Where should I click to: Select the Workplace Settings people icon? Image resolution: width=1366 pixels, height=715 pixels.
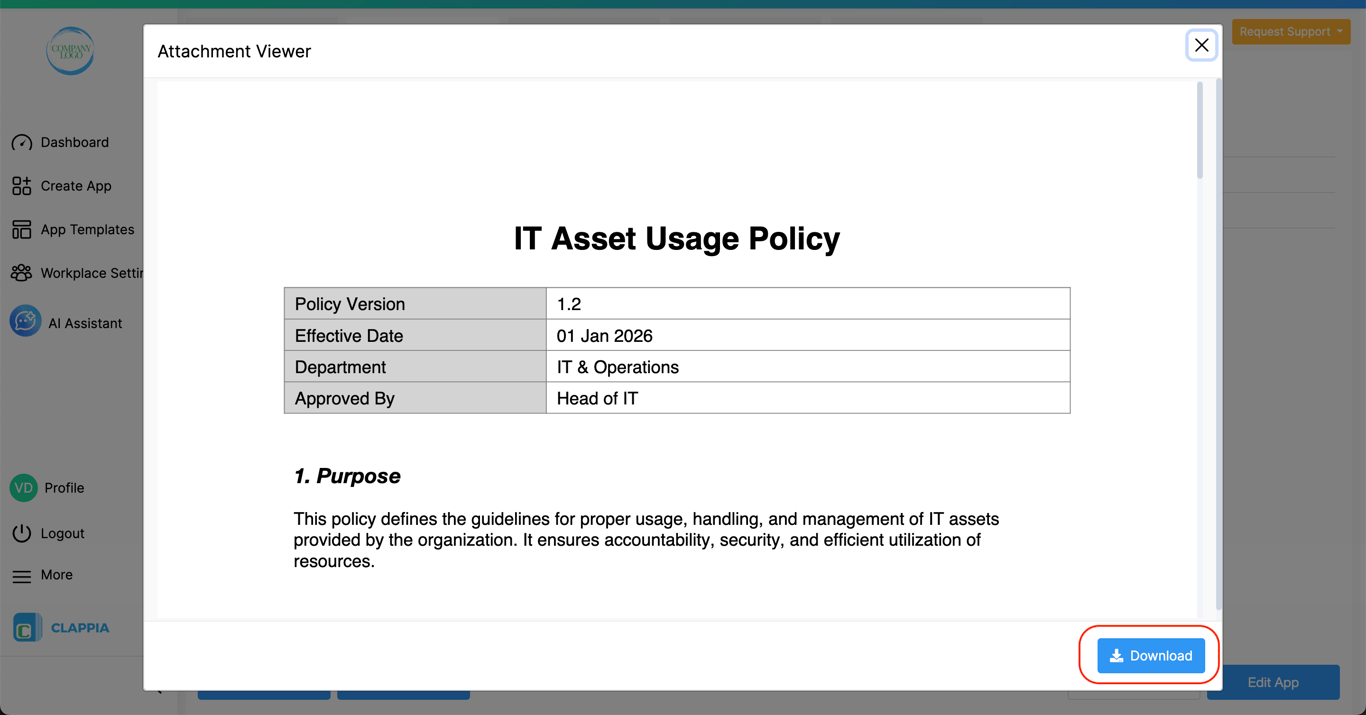[x=21, y=273]
